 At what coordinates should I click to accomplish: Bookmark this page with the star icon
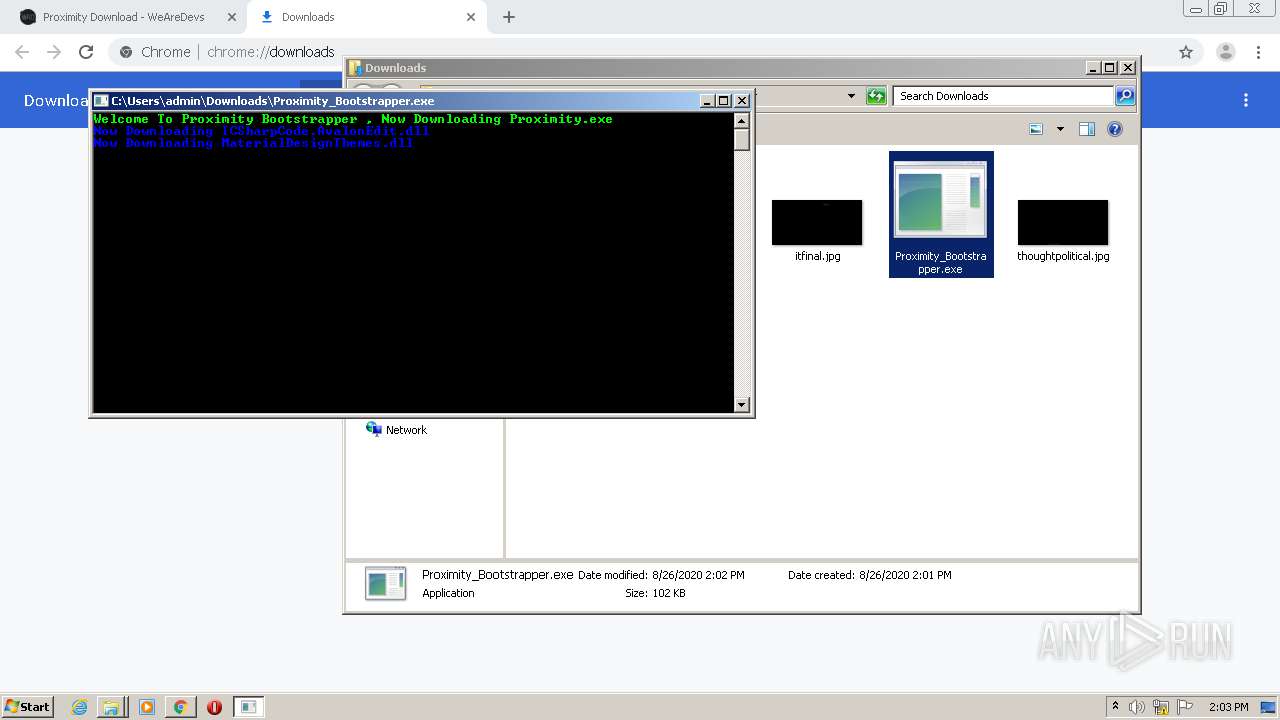click(x=1186, y=52)
